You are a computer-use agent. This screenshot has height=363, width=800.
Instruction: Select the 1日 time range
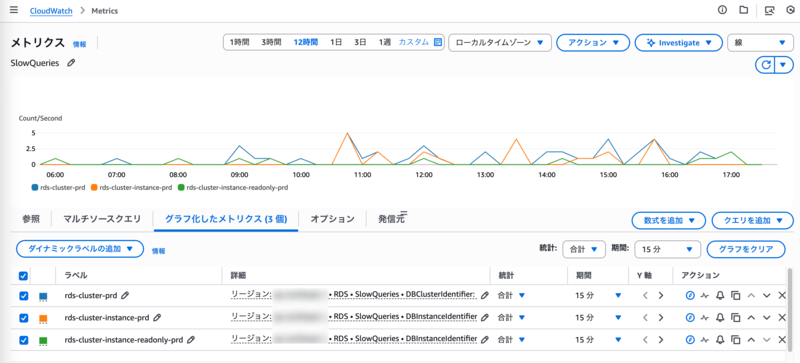click(336, 42)
